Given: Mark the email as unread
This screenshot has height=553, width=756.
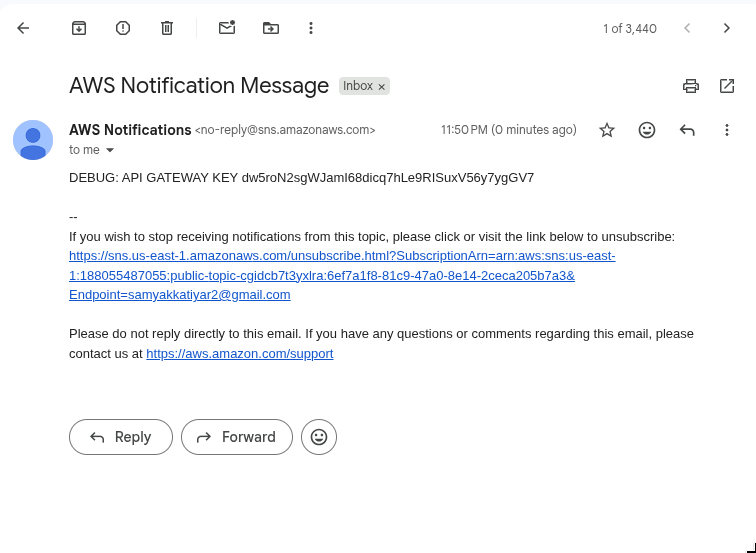Looking at the screenshot, I should [x=227, y=28].
